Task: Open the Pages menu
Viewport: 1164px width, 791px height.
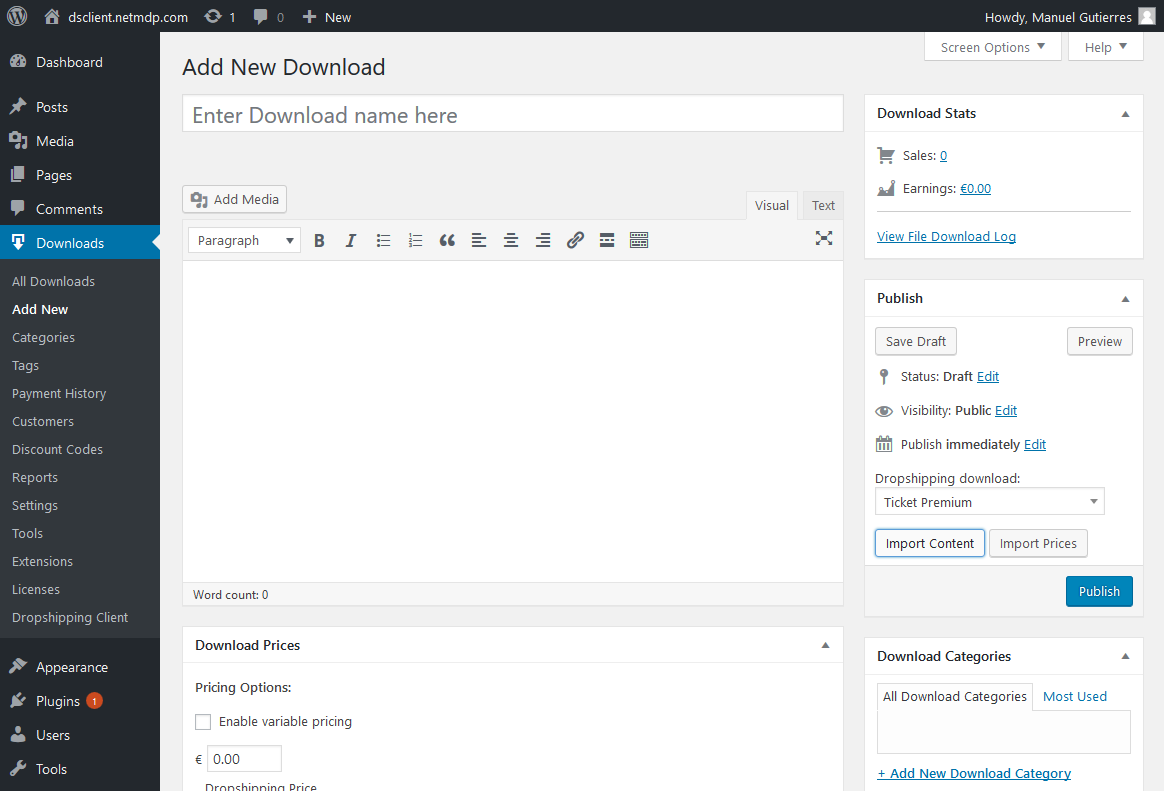Action: [53, 175]
